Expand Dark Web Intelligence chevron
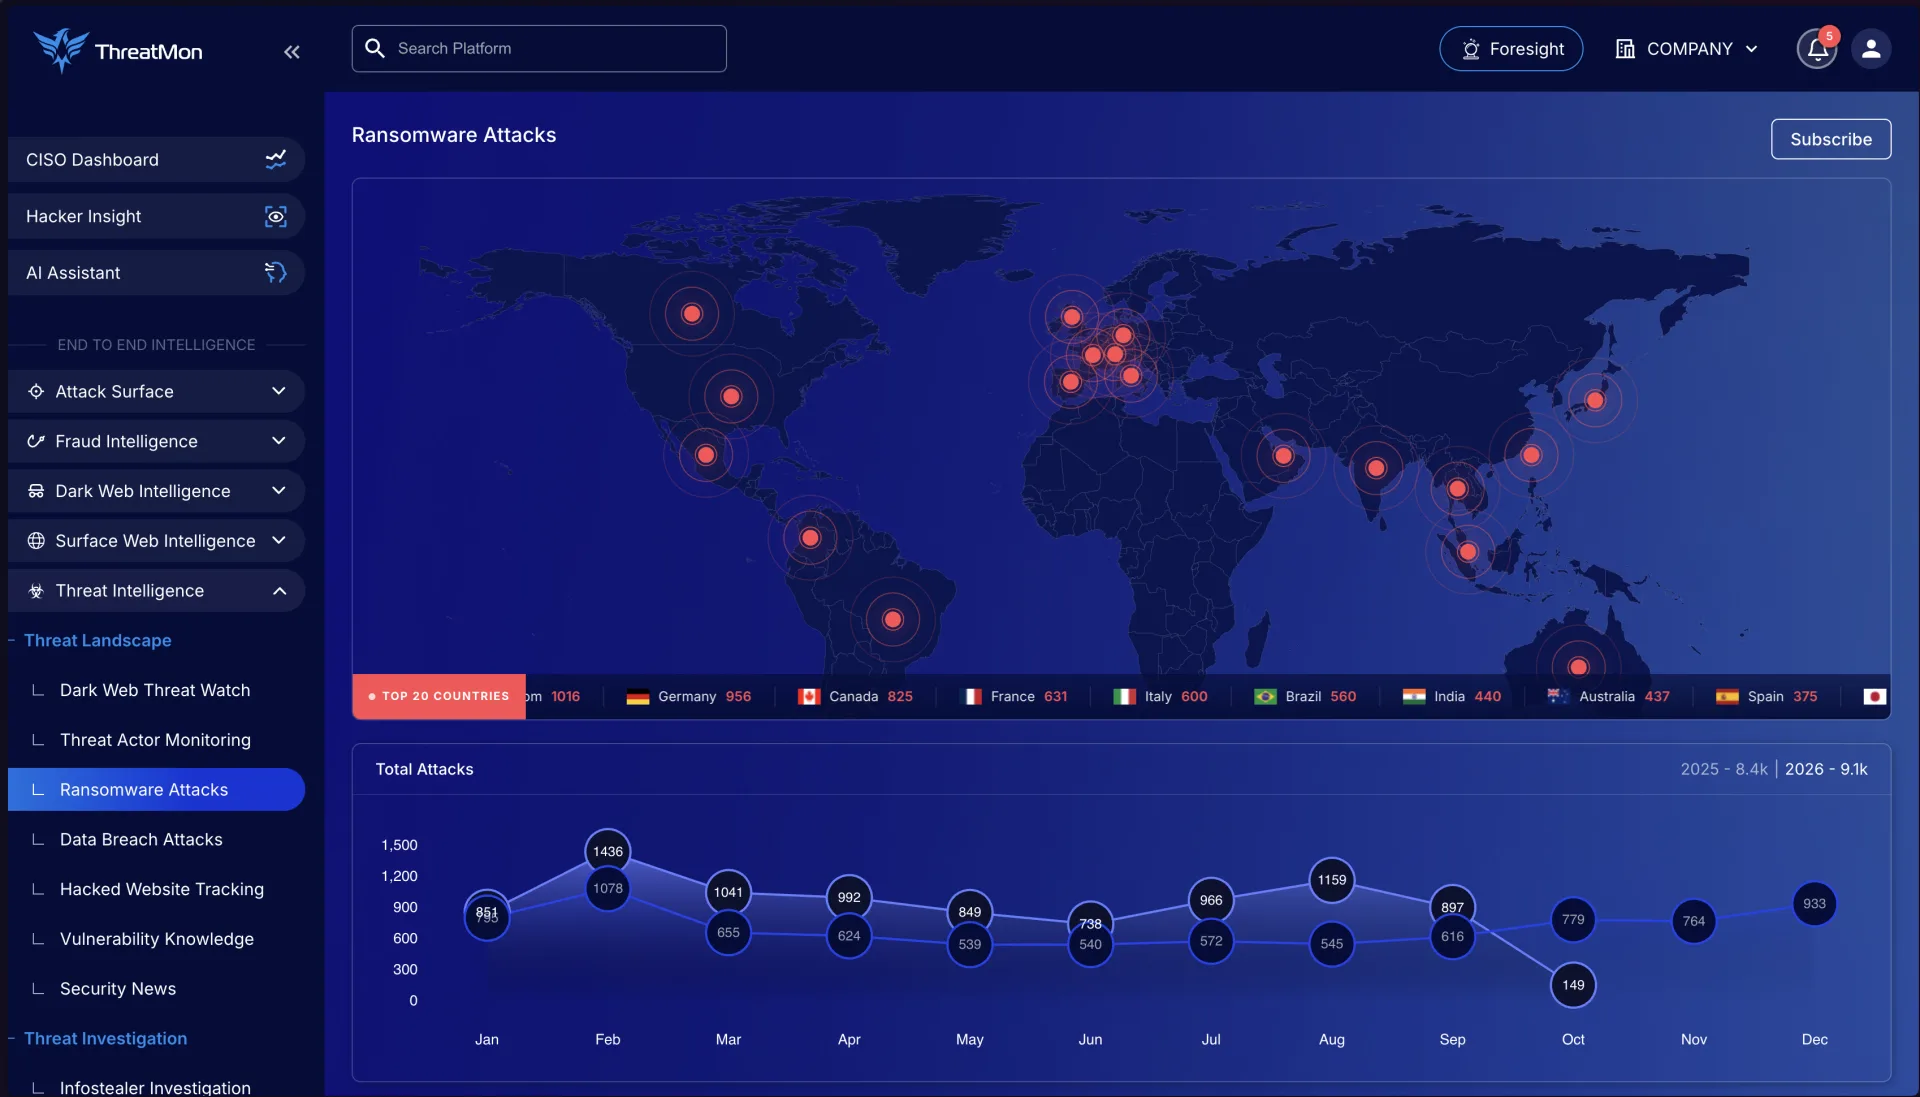1920x1097 pixels. (x=279, y=490)
